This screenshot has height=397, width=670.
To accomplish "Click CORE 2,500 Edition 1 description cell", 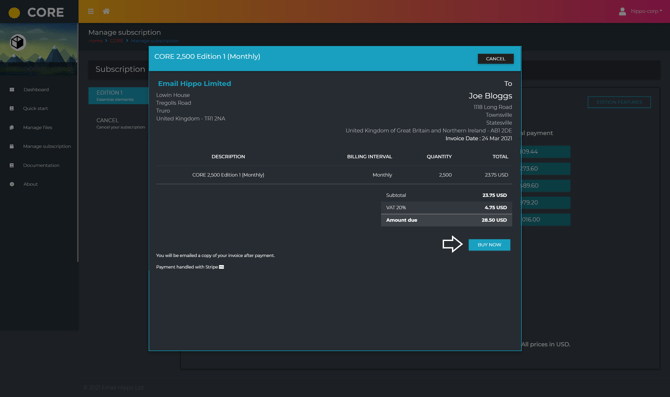I will coord(228,175).
